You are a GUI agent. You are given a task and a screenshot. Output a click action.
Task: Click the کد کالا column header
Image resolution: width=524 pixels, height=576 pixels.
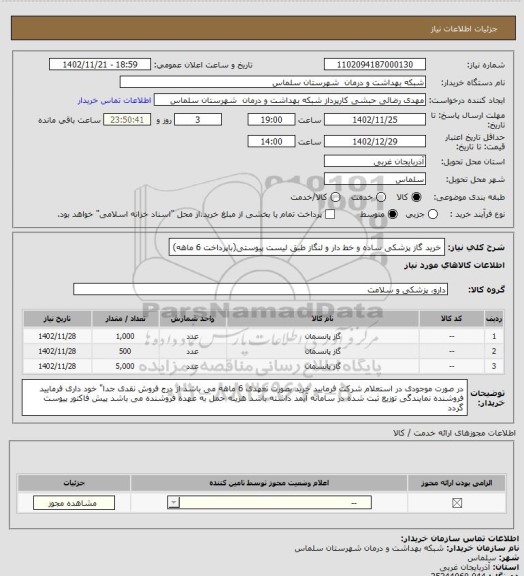click(x=451, y=318)
